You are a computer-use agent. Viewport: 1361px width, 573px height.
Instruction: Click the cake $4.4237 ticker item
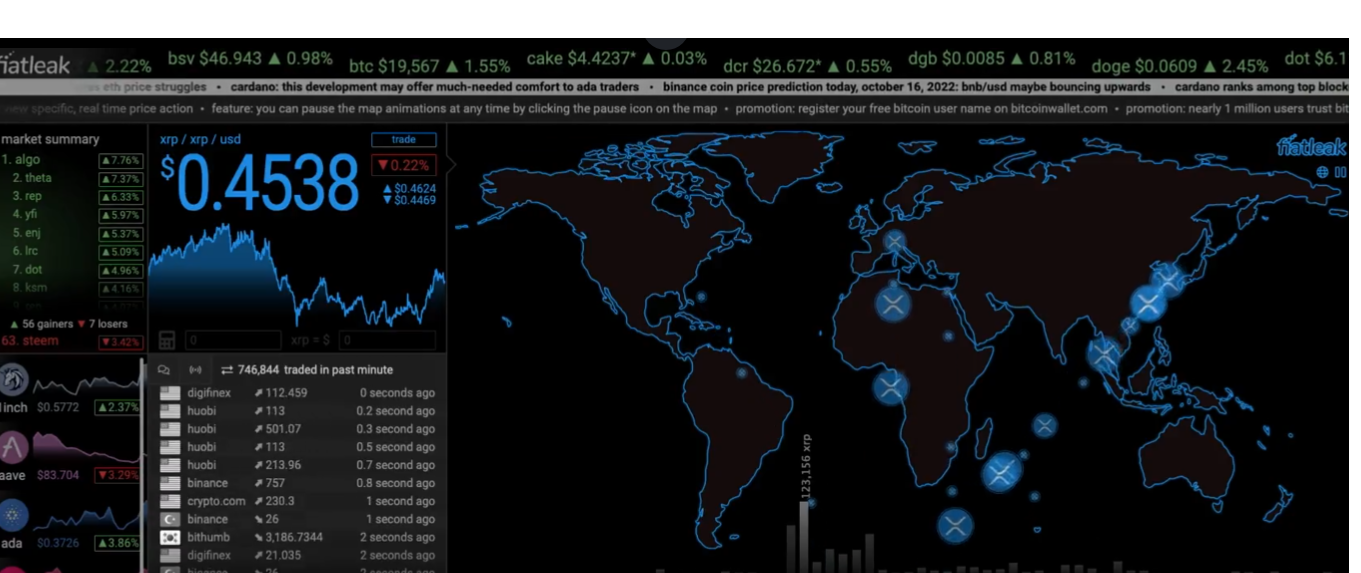tap(617, 59)
